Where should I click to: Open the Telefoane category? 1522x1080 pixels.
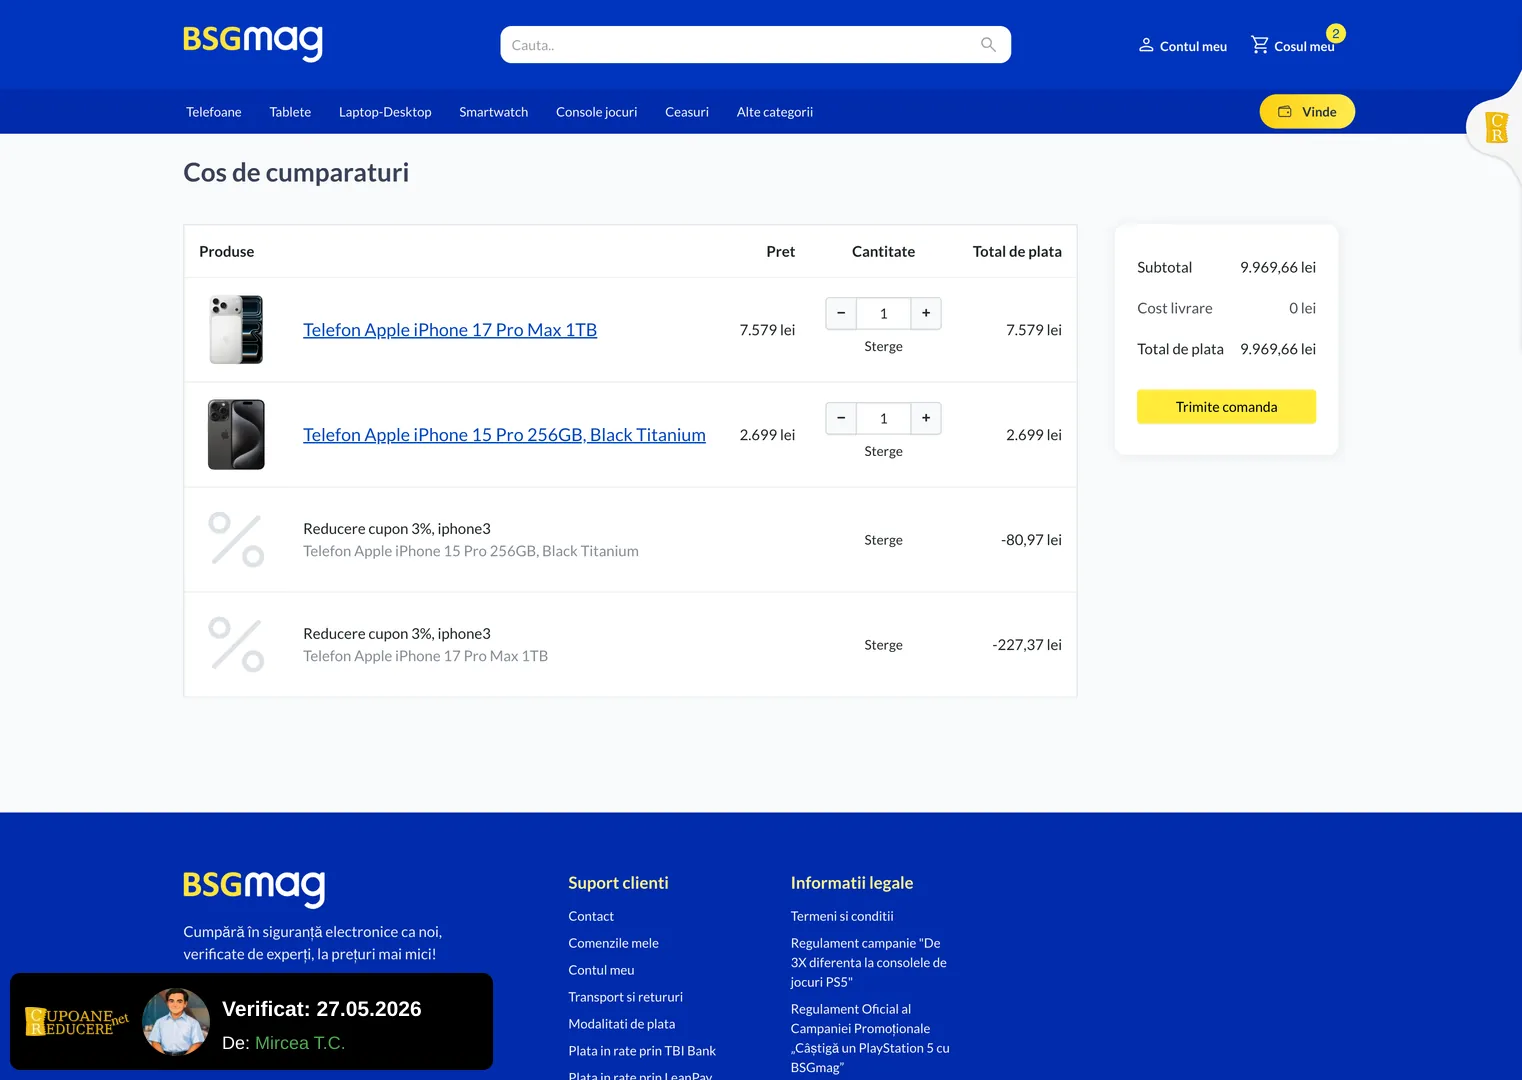tap(214, 112)
